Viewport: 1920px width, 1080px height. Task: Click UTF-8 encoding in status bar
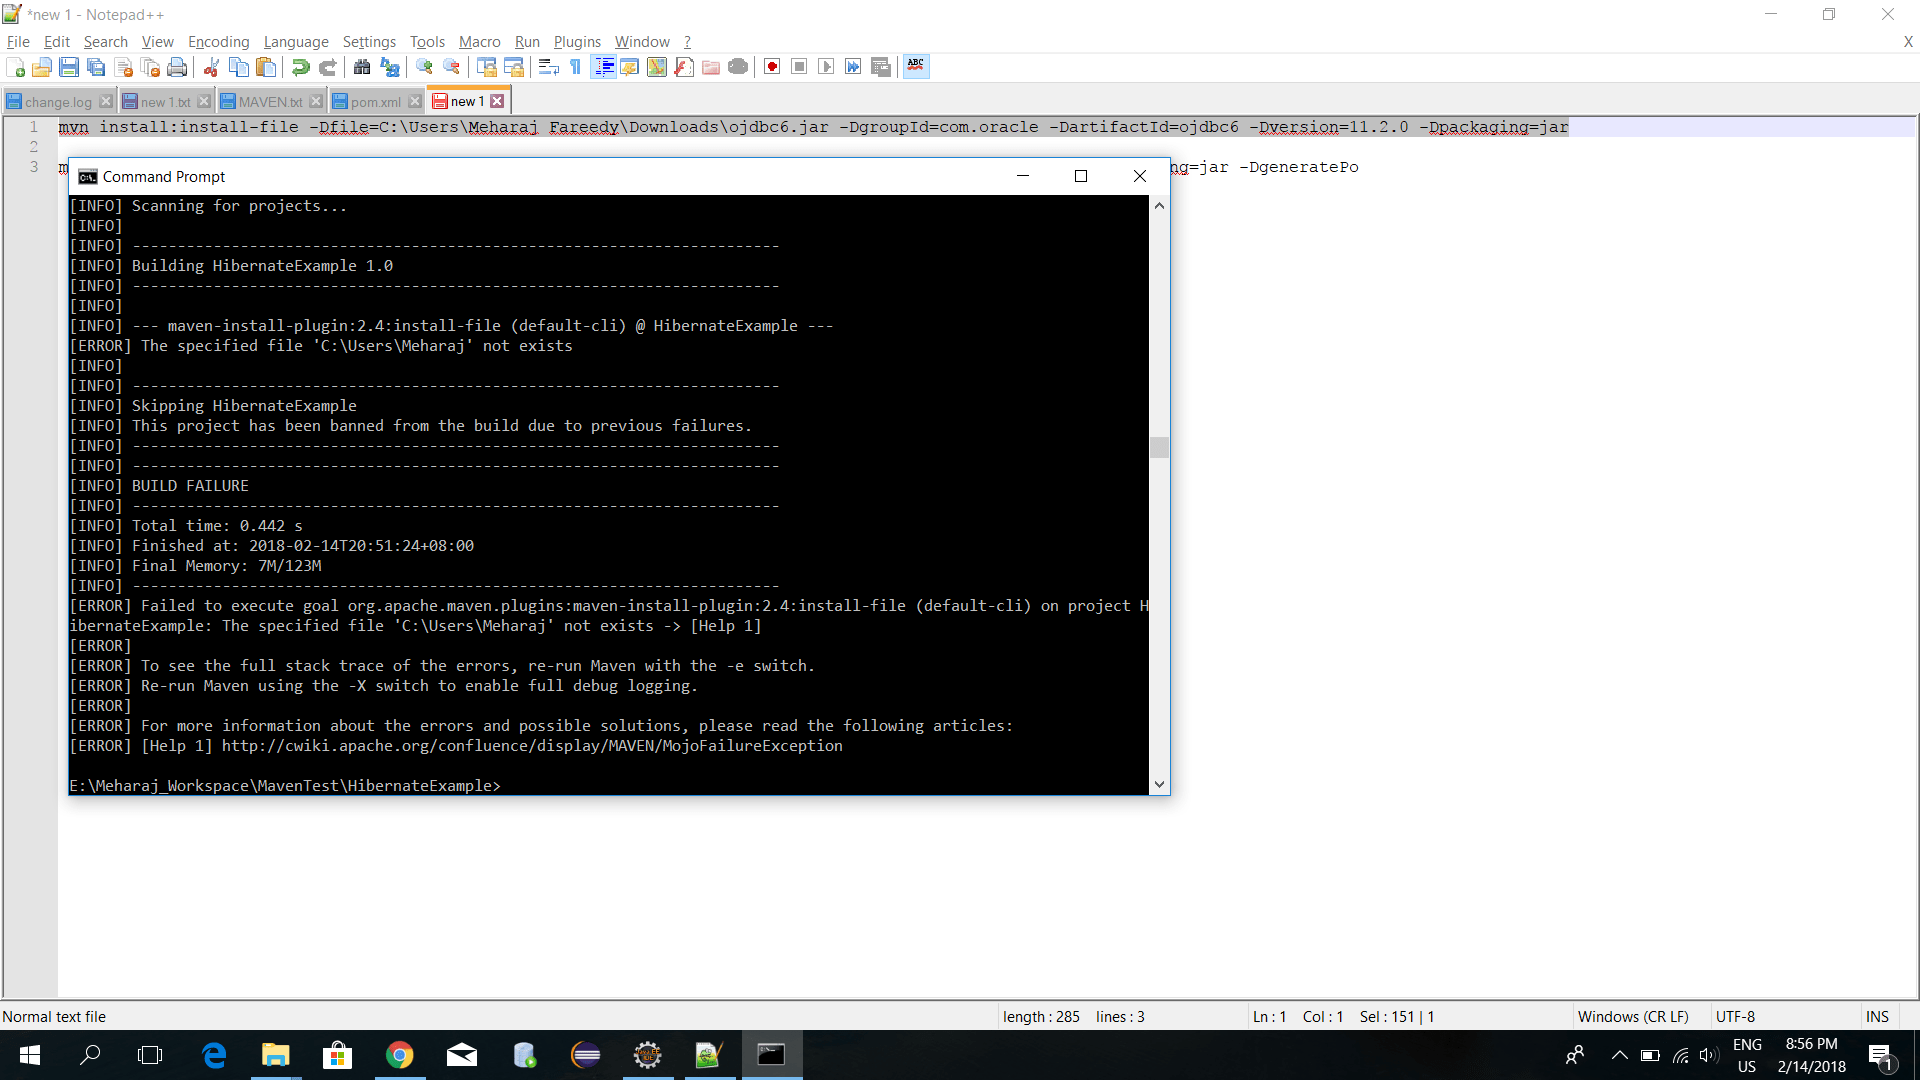1735,1017
